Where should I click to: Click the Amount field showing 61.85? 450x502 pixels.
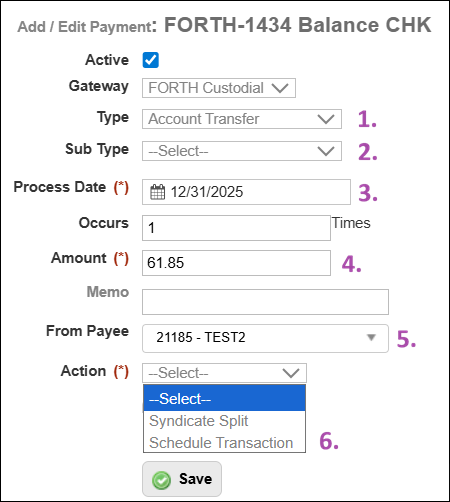pyautogui.click(x=236, y=263)
